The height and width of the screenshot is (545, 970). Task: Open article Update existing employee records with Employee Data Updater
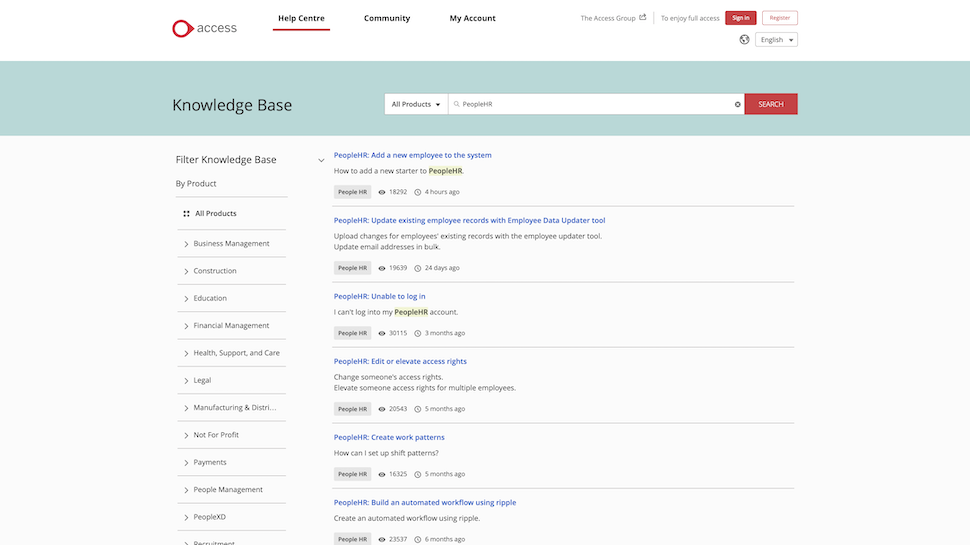(x=470, y=220)
